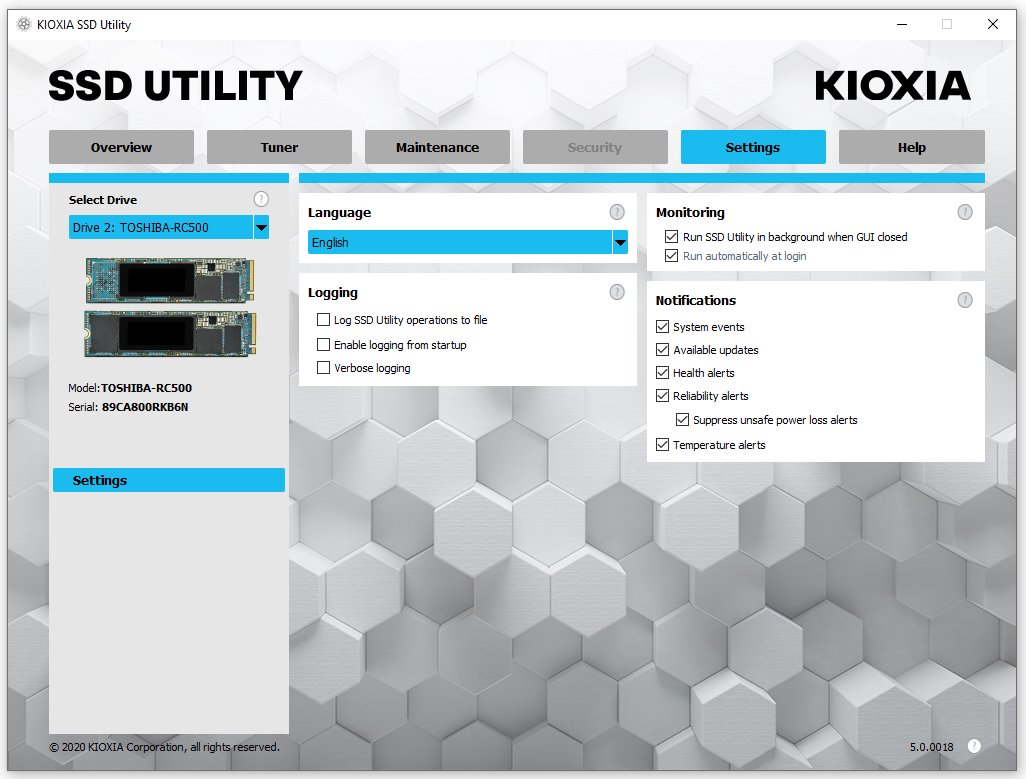Expand the Language dropdown arrow
Screen dimensions: 1026x779
[x=620, y=243]
